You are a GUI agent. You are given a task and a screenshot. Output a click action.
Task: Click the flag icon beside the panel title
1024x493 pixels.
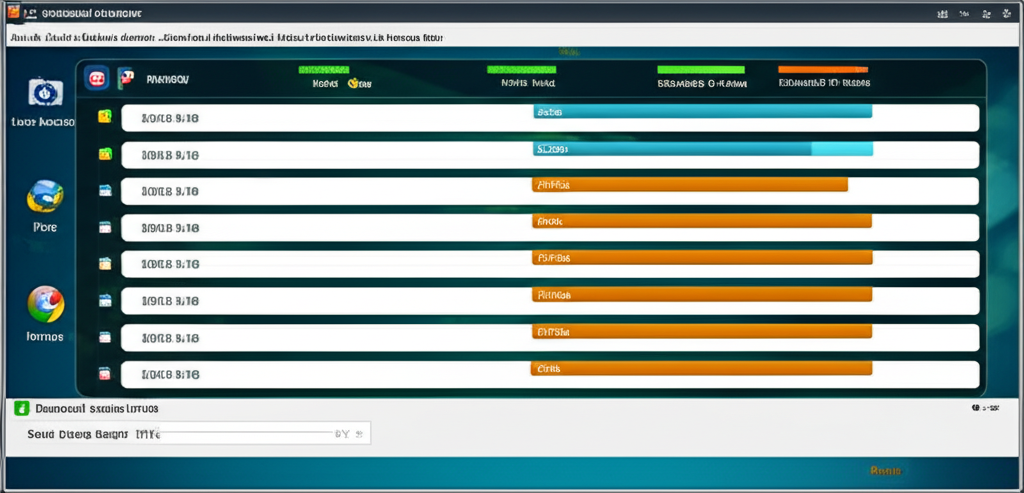(125, 78)
